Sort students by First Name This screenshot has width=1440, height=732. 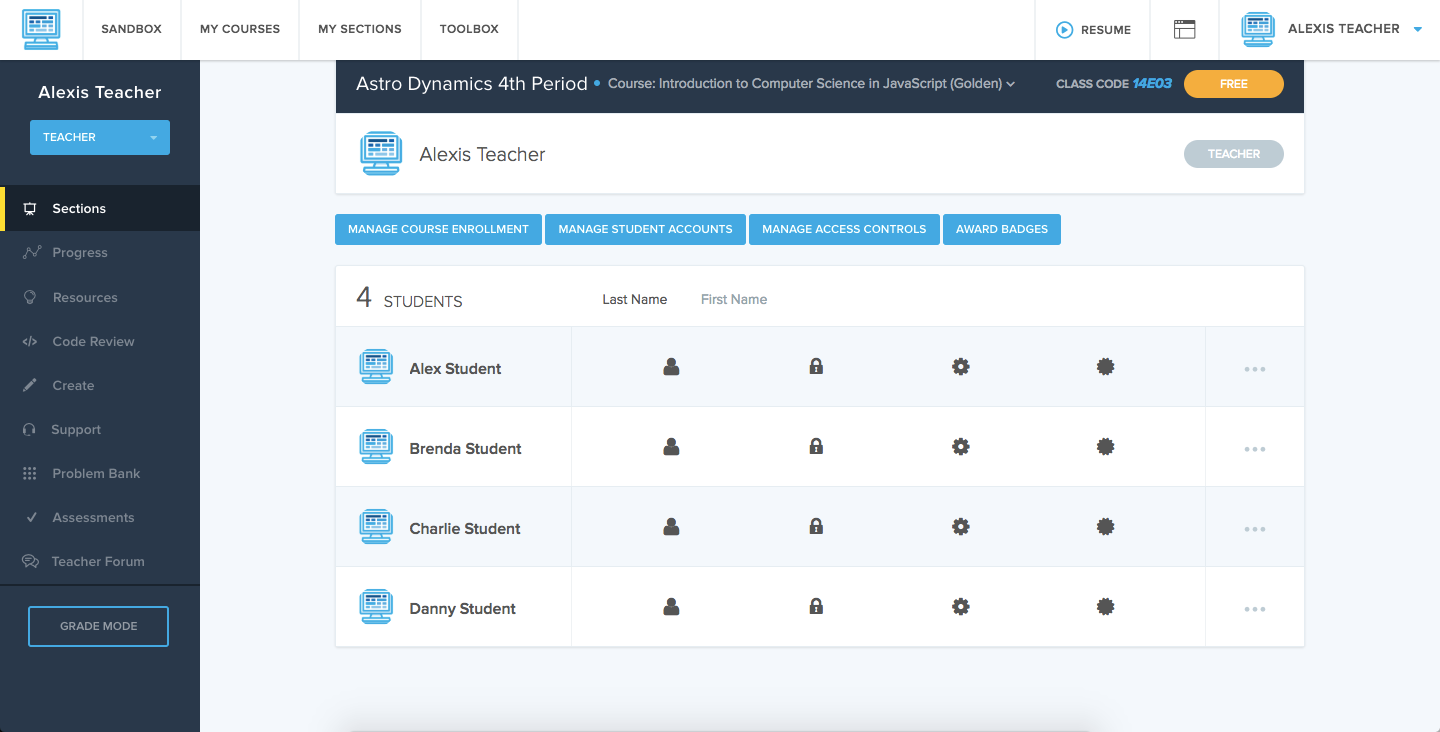[x=733, y=299]
